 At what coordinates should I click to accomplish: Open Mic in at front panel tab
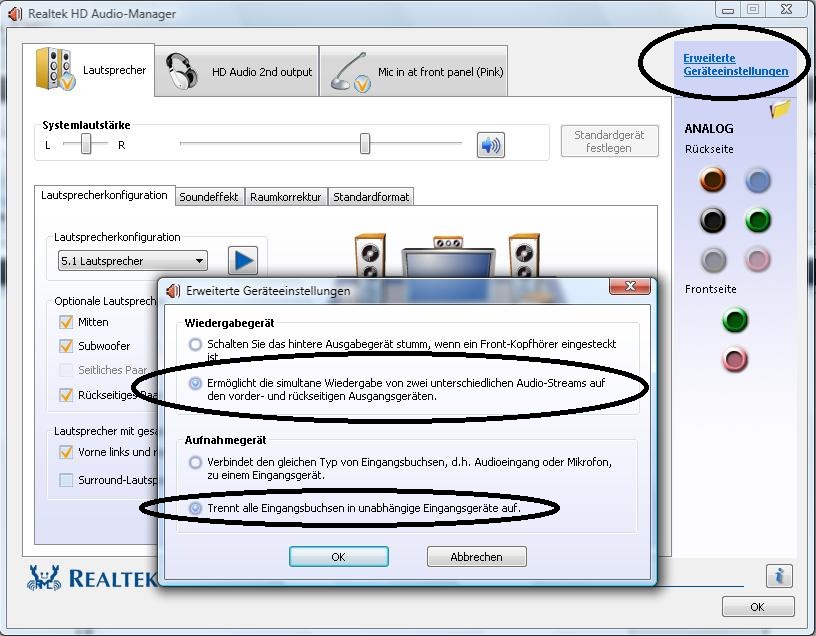tap(414, 71)
